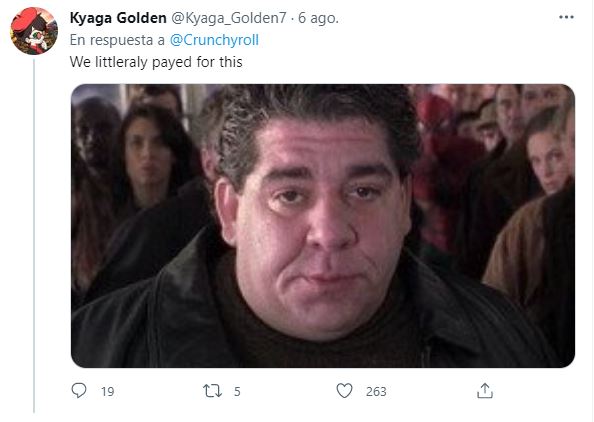This screenshot has width=594, height=422.
Task: Retweet using the retweet arrows icon
Action: (213, 391)
